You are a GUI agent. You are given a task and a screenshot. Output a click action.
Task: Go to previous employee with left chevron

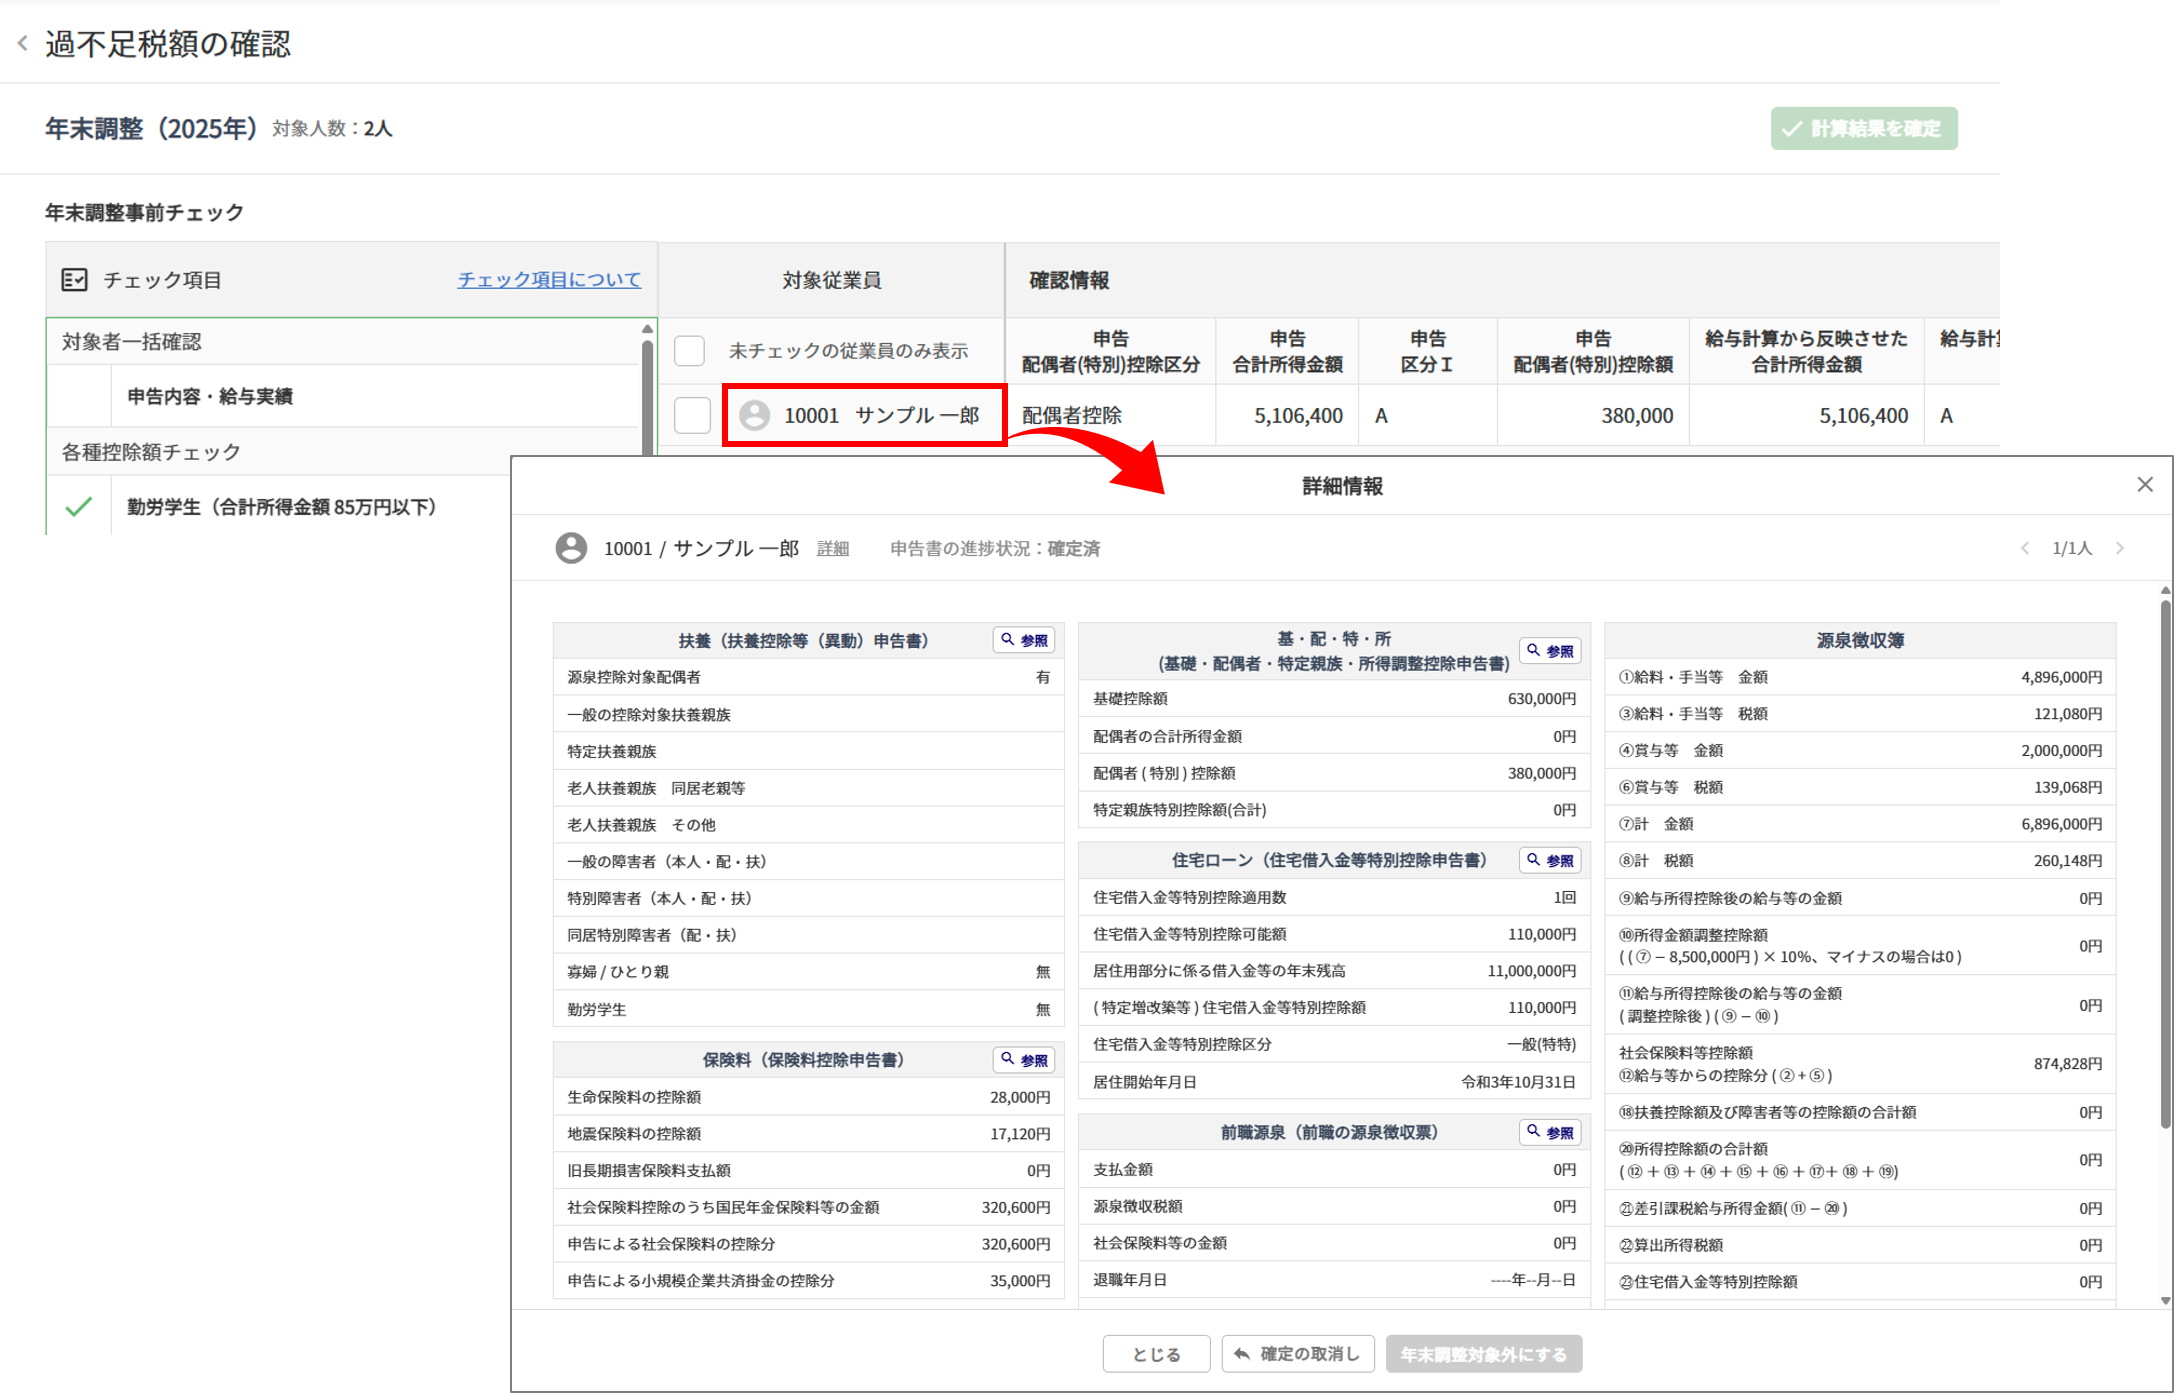2025,548
